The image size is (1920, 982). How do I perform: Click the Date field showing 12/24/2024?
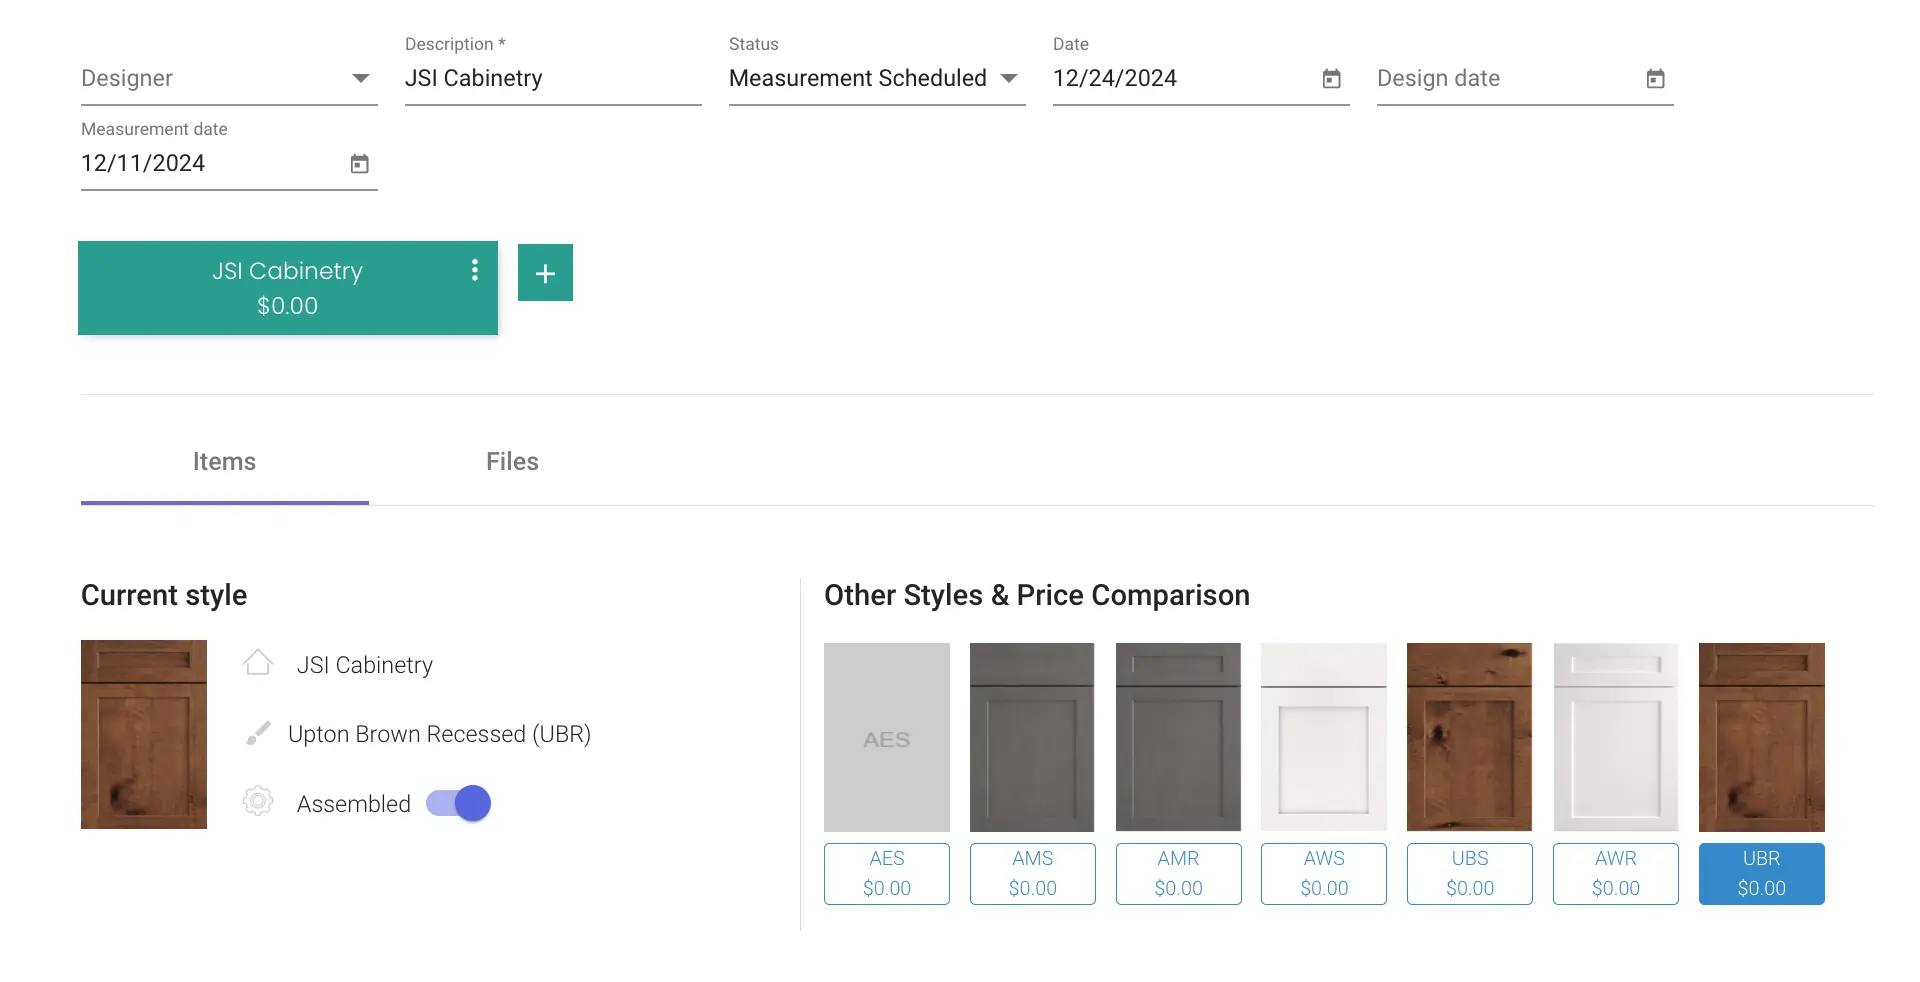1201,78
